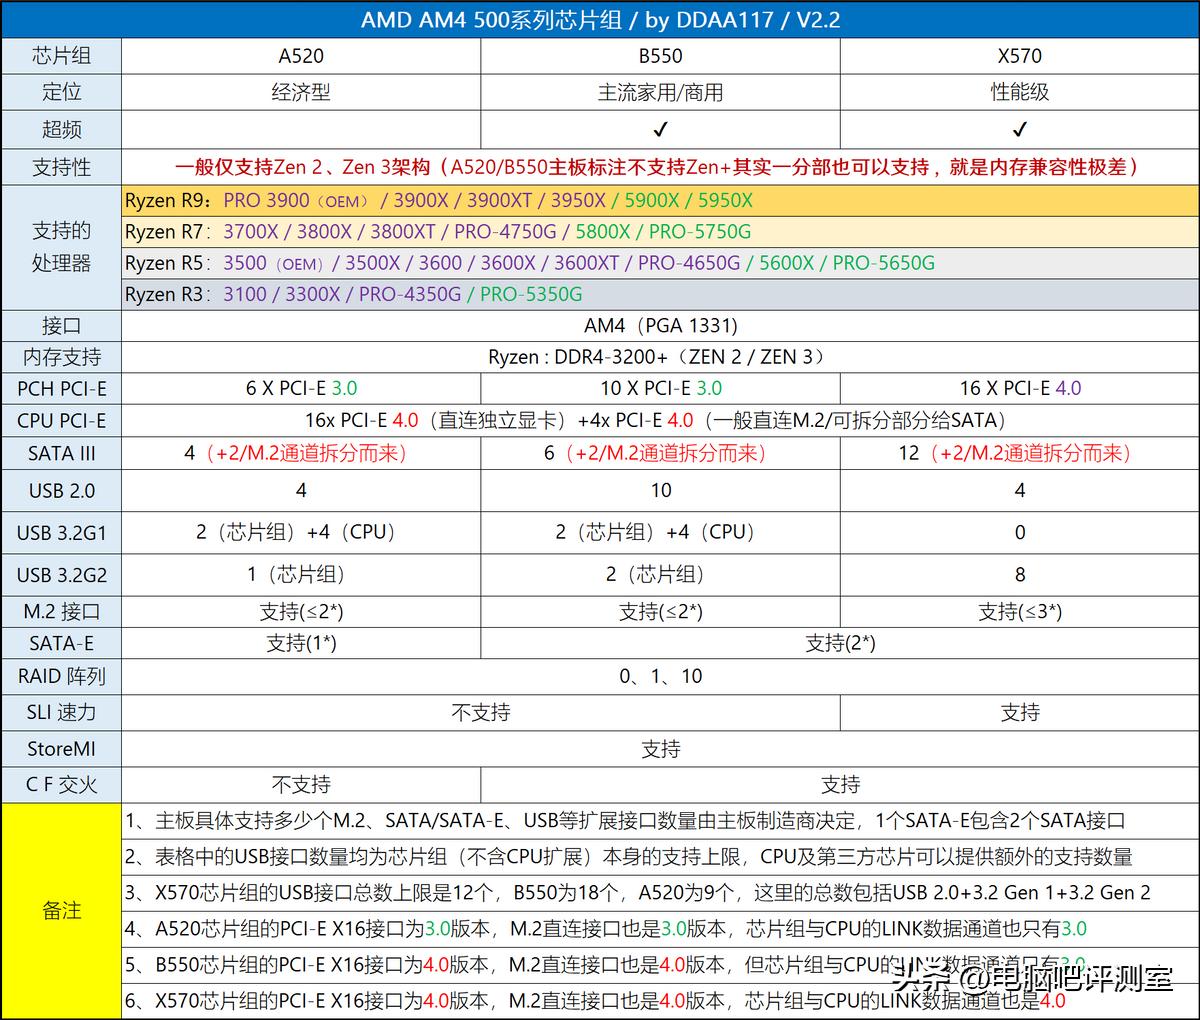Screen dimensions: 1200x1020
Task: Toggle the 不支持 cell in SLI row
Action: pos(481,713)
